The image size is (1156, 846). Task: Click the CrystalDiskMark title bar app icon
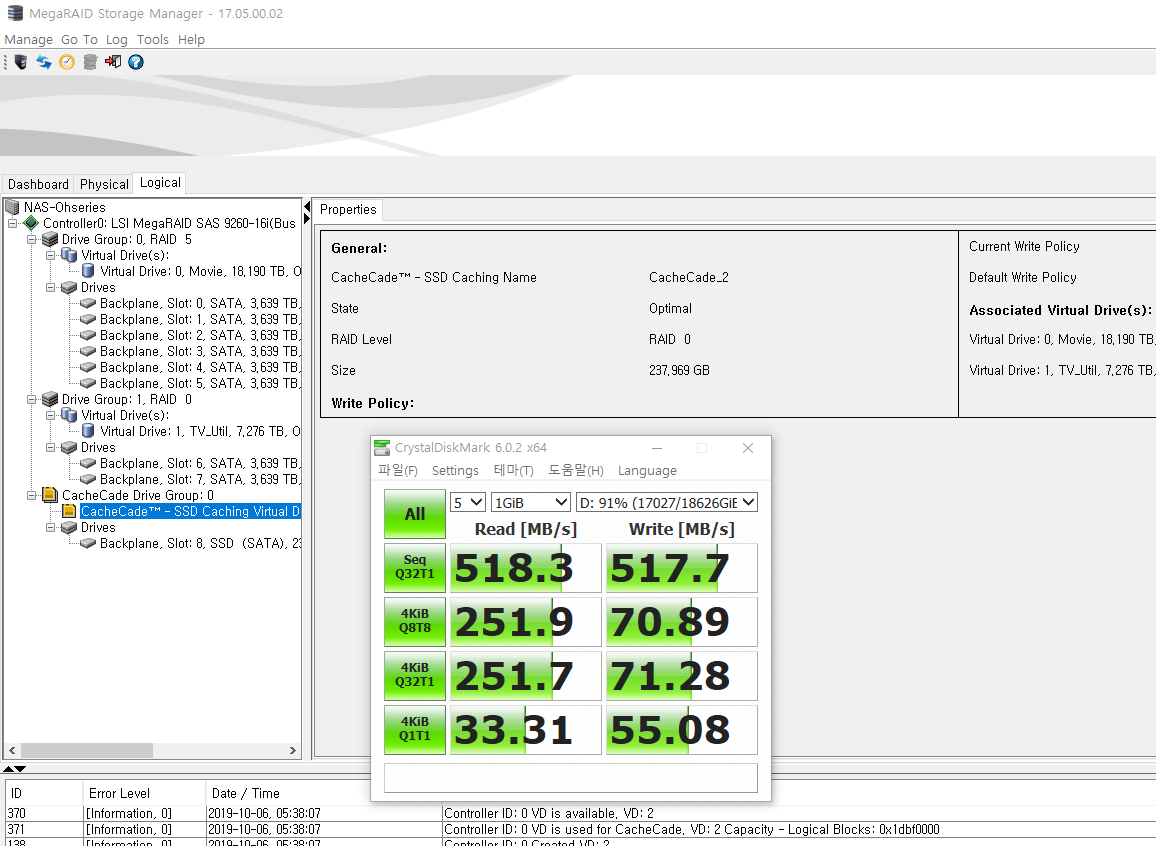(x=382, y=448)
